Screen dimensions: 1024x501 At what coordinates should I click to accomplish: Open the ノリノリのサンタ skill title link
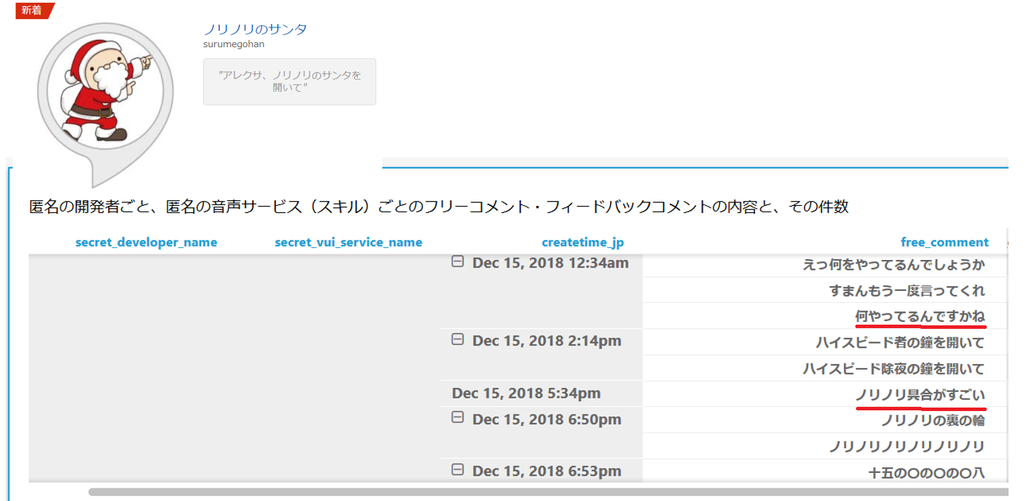point(255,29)
